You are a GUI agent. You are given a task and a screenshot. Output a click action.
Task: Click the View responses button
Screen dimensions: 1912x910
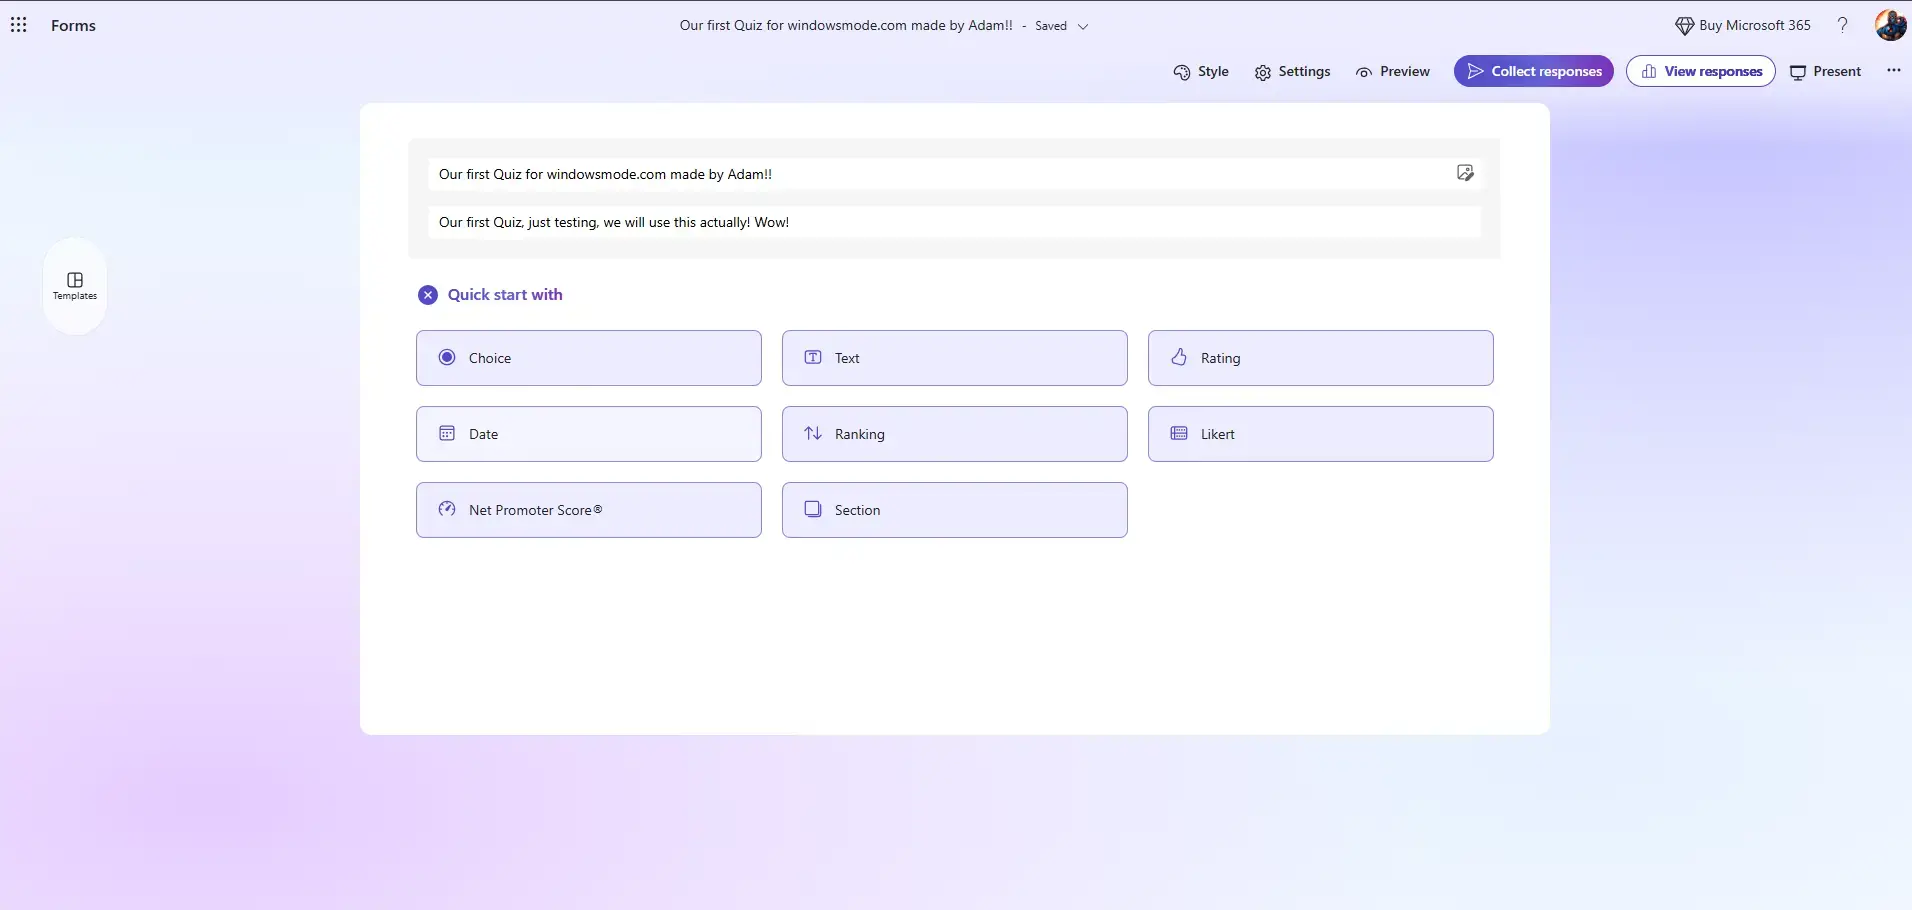click(x=1700, y=71)
